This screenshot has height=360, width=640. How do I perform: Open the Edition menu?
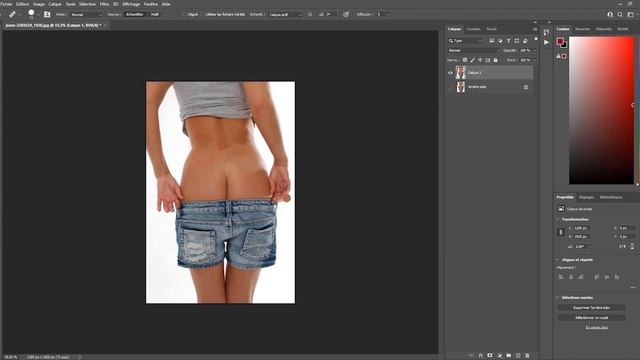tap(22, 4)
